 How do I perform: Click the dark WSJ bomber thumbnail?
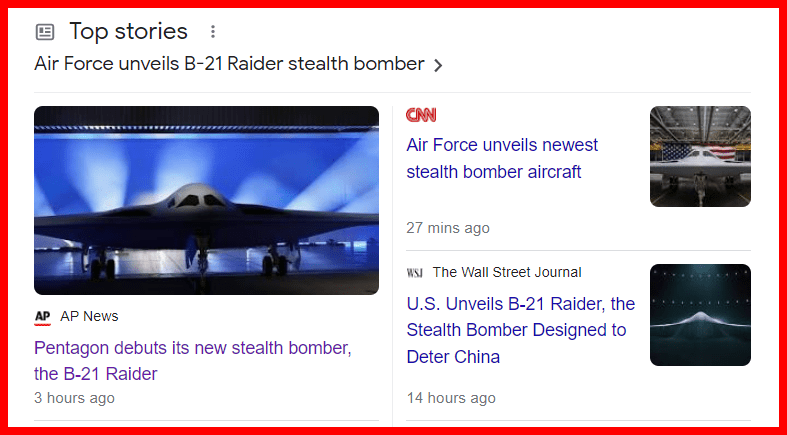[700, 315]
